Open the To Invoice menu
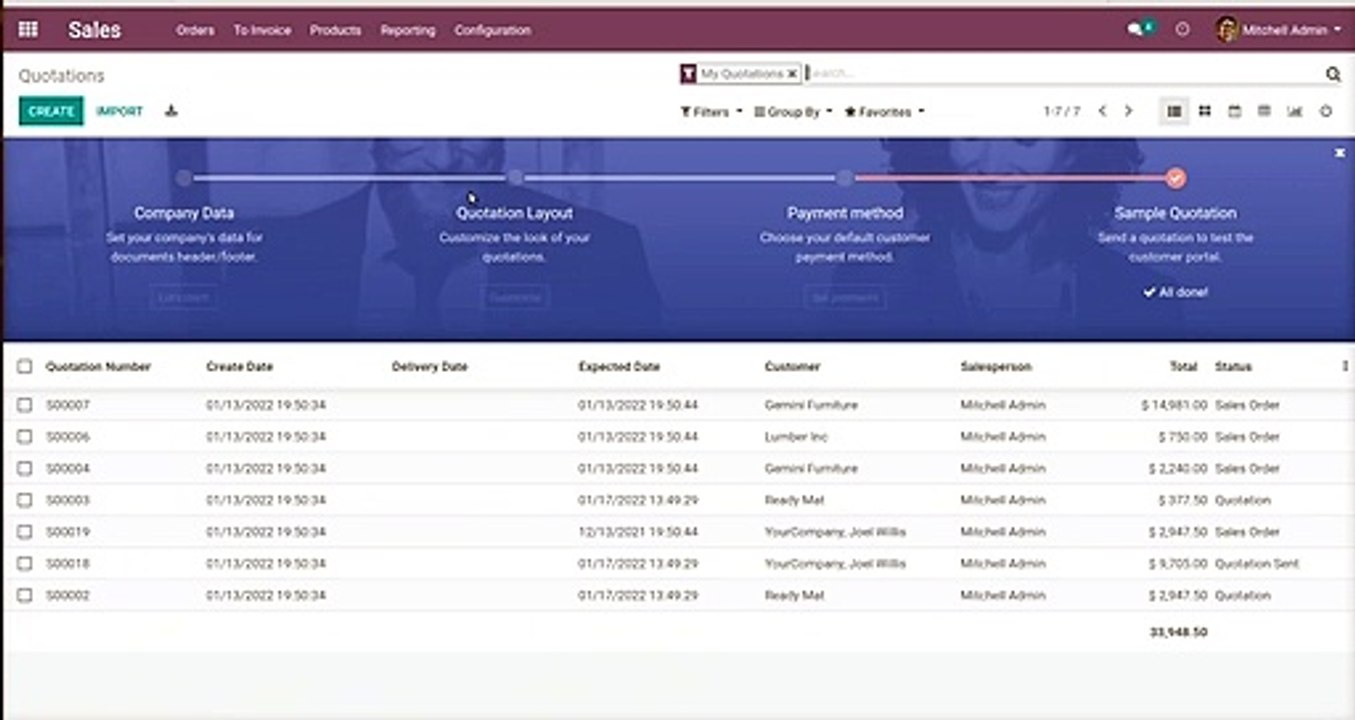This screenshot has width=1355, height=720. 262,30
